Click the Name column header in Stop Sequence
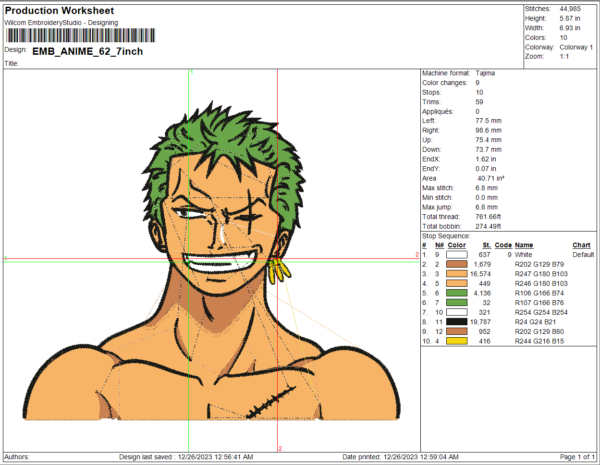The height and width of the screenshot is (465, 600). pos(524,245)
